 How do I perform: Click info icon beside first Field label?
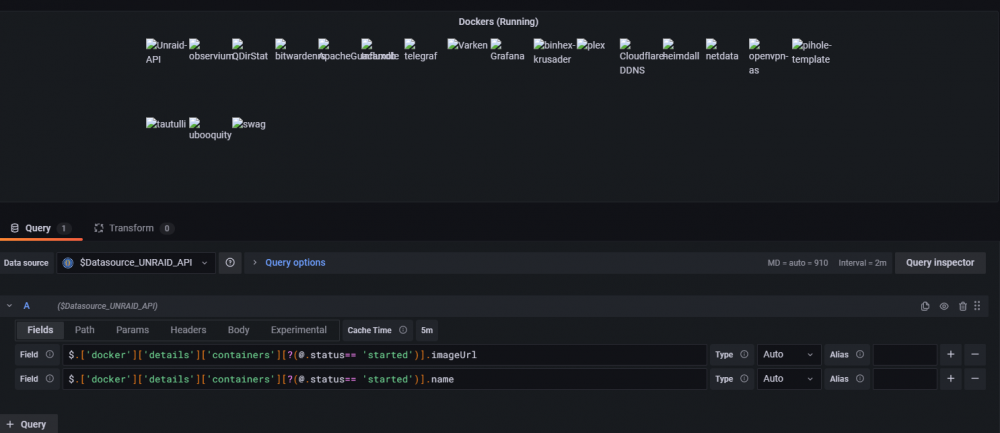pos(50,355)
